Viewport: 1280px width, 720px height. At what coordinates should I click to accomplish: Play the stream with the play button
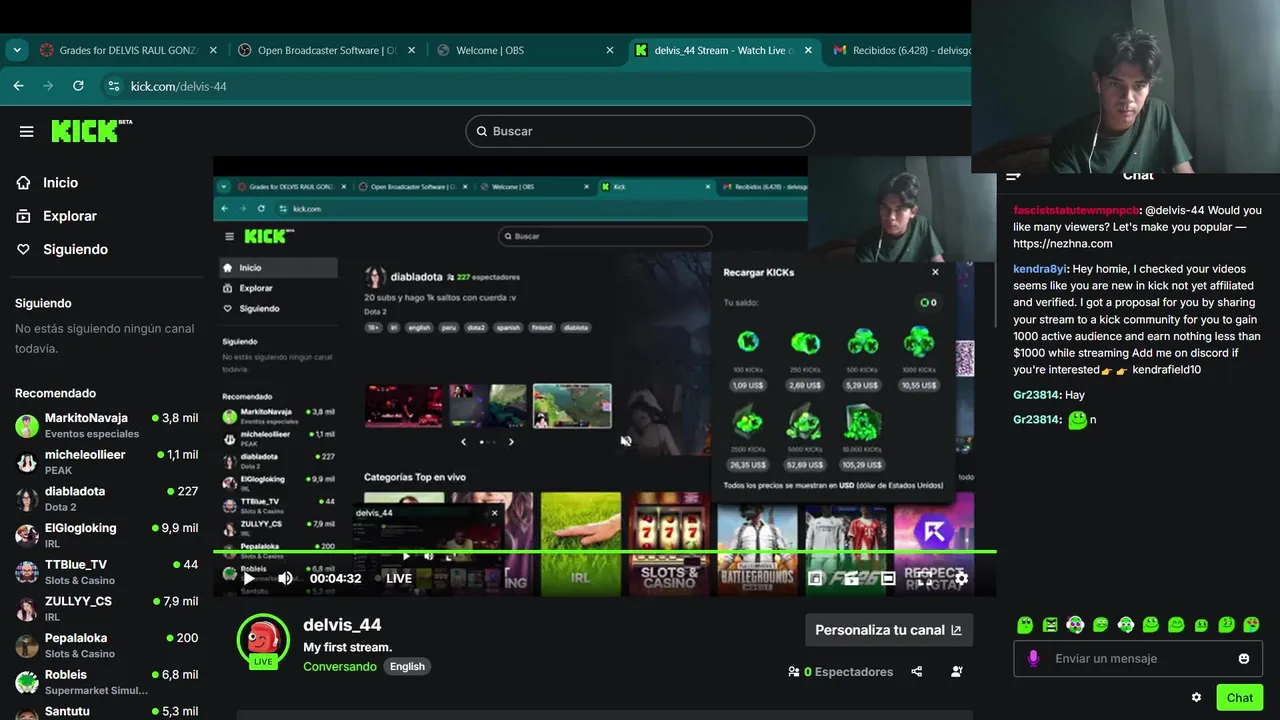pos(248,578)
